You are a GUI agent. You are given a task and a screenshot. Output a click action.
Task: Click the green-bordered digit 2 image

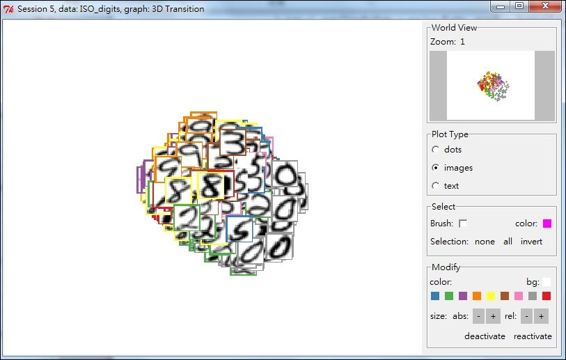(187, 217)
